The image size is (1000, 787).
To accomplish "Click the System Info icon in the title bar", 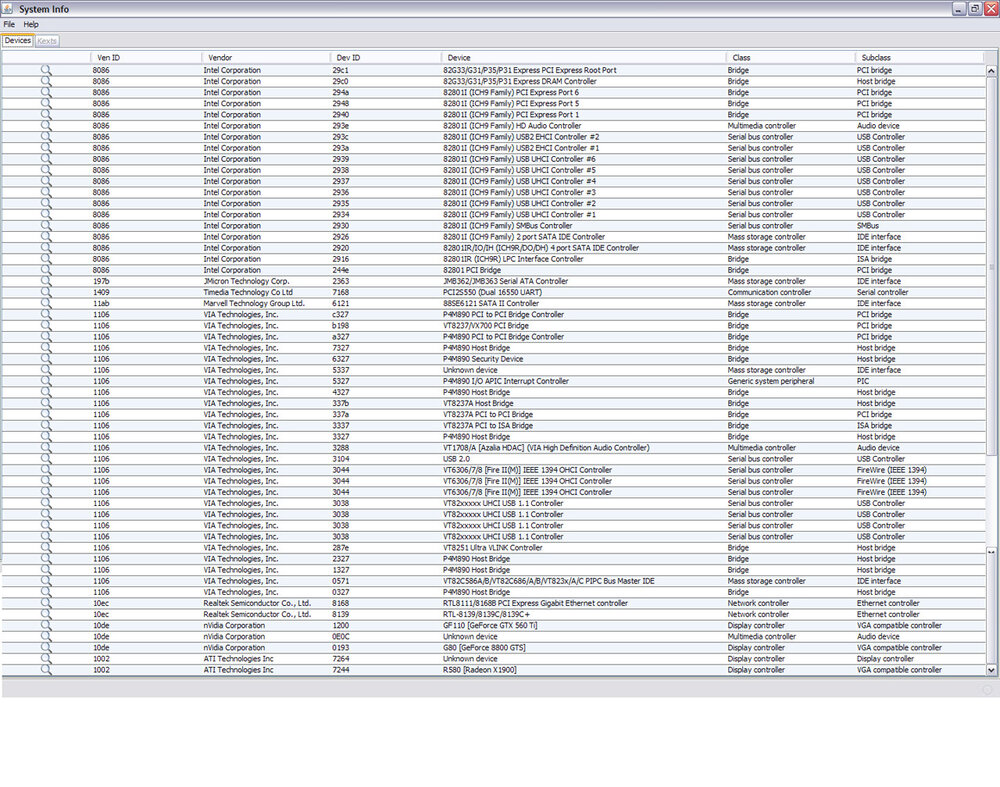I will 8,9.
